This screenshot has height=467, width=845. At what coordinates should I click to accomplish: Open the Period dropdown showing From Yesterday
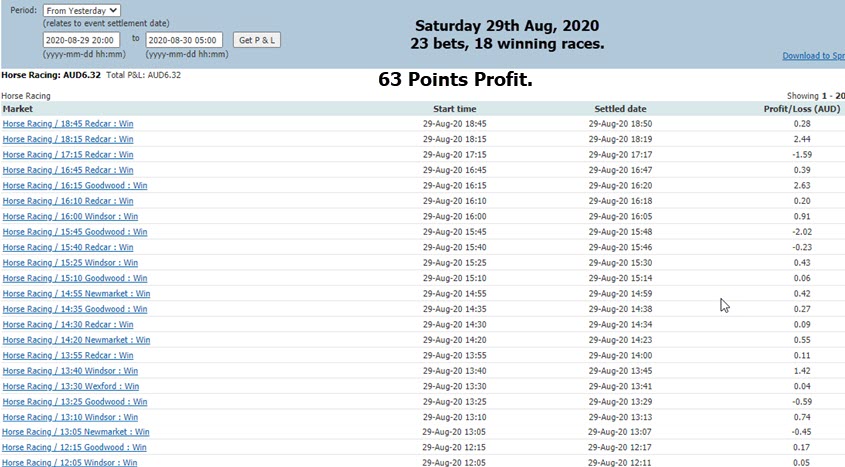point(82,10)
